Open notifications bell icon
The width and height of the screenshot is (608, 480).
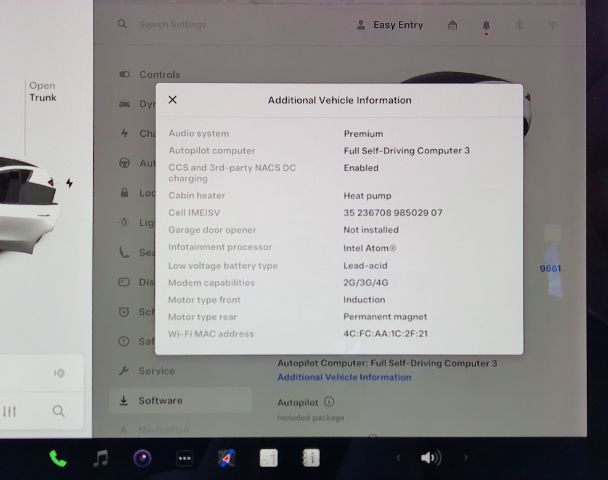486,26
